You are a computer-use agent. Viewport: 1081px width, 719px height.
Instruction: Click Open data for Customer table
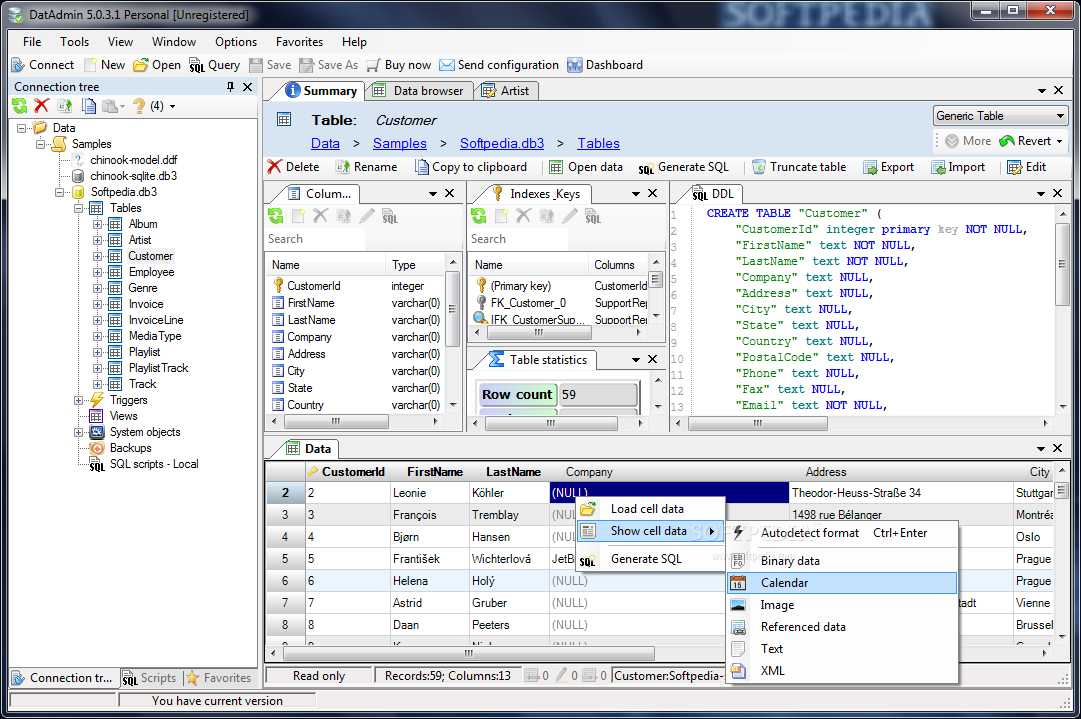click(586, 167)
